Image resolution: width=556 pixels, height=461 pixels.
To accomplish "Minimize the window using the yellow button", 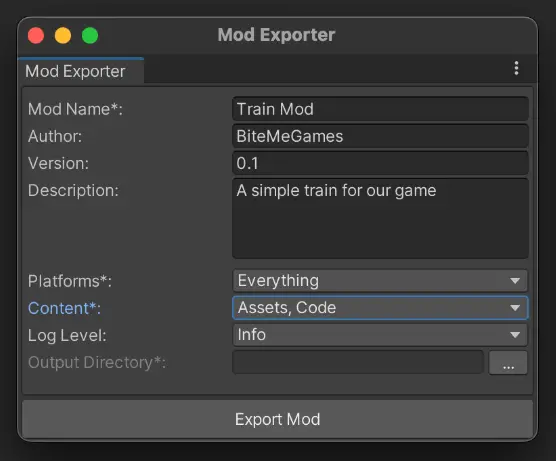I will click(x=63, y=35).
